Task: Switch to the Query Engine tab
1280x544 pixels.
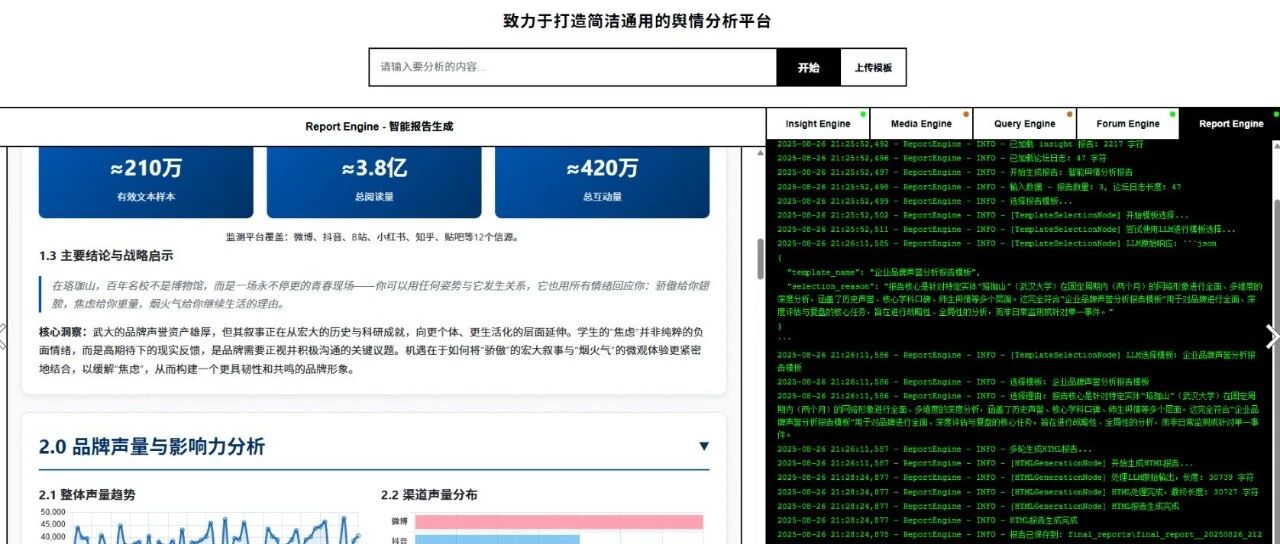Action: (1024, 124)
